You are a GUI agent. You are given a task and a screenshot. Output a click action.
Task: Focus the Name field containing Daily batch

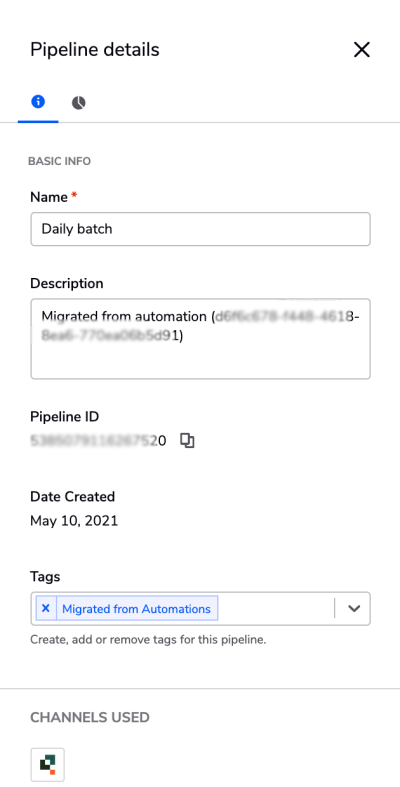(200, 229)
